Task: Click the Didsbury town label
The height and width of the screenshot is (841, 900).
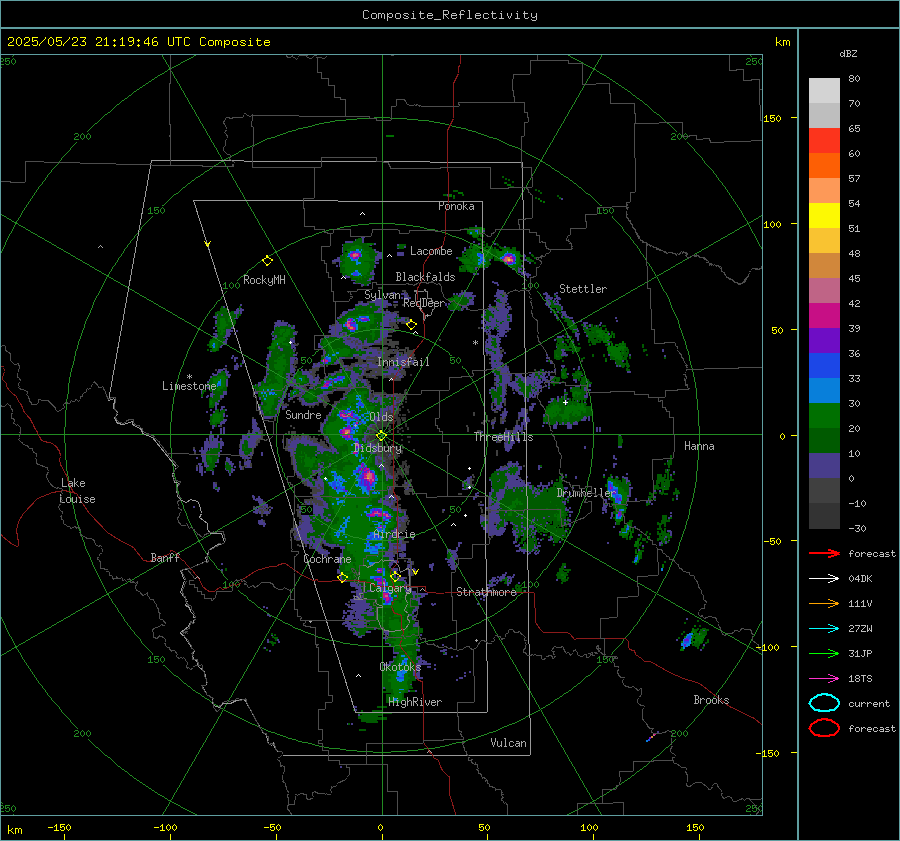Action: click(378, 448)
